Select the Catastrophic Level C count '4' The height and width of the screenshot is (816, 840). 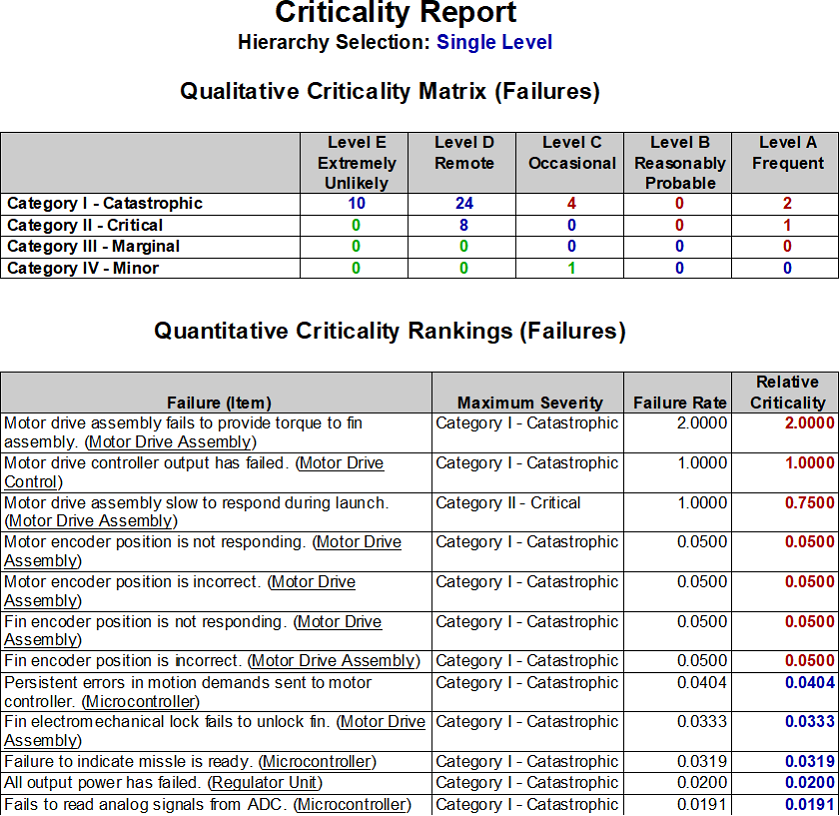pos(572,204)
